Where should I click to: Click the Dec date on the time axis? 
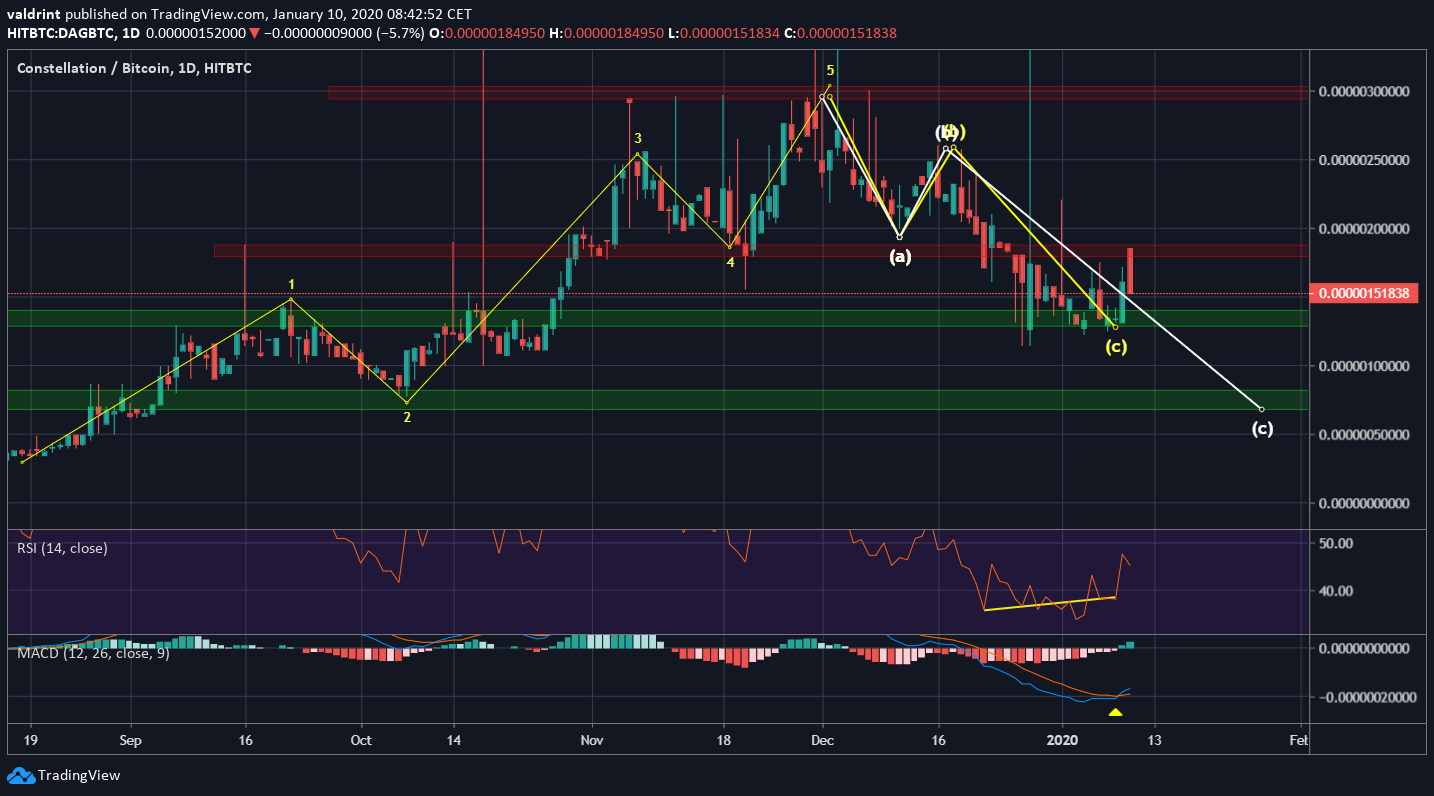tap(823, 741)
